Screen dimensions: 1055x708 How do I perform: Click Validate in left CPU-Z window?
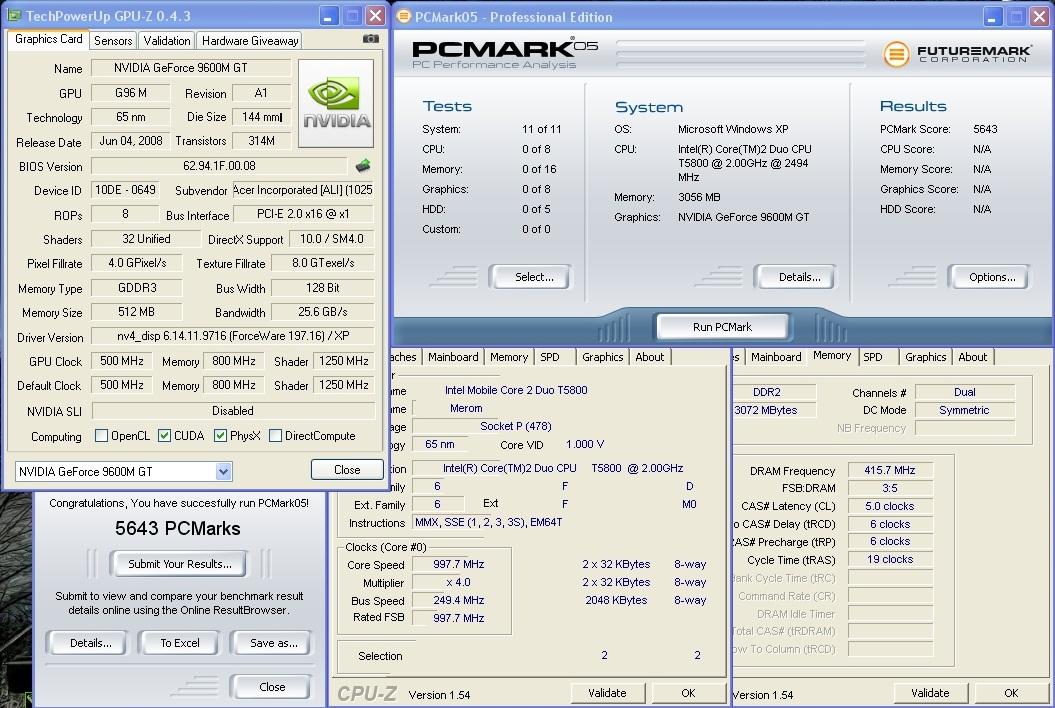coord(608,693)
